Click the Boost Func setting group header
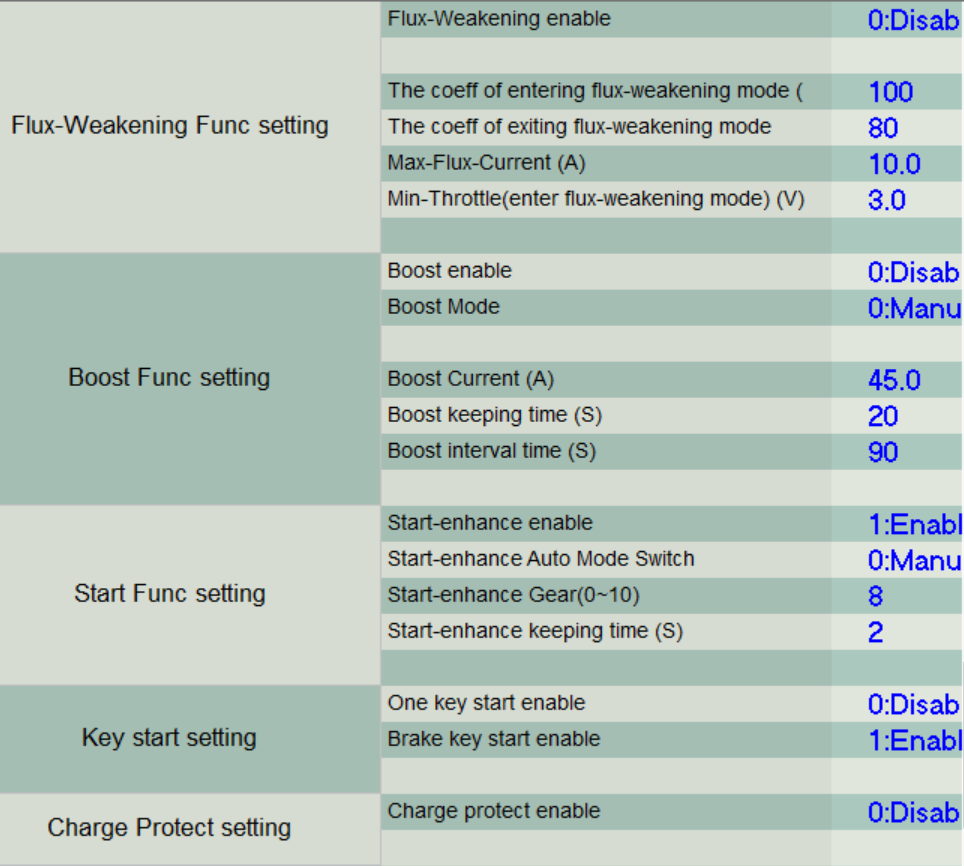Screen dimensions: 964x866 tap(169, 378)
